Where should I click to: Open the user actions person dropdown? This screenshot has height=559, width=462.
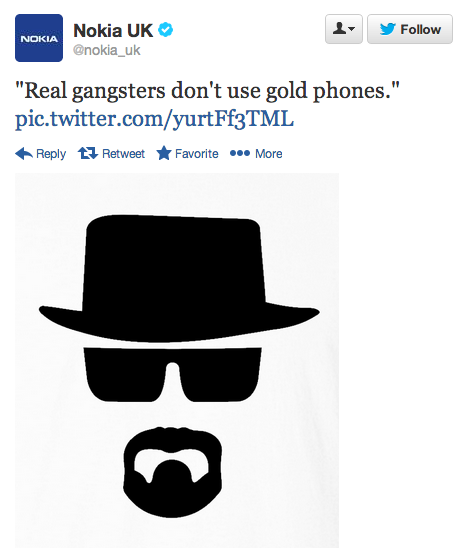pyautogui.click(x=344, y=29)
